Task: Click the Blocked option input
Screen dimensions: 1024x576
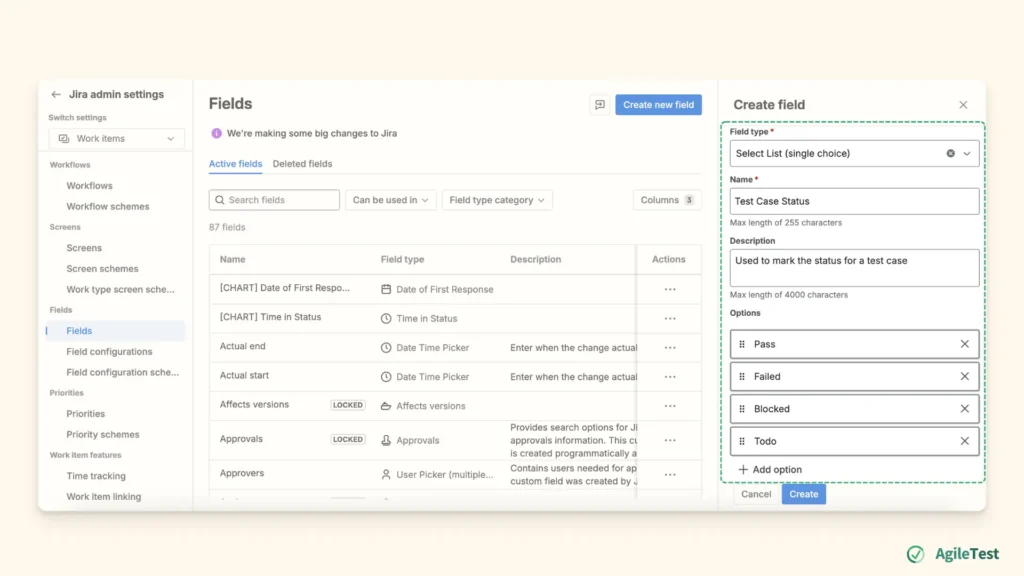Action: 854,409
